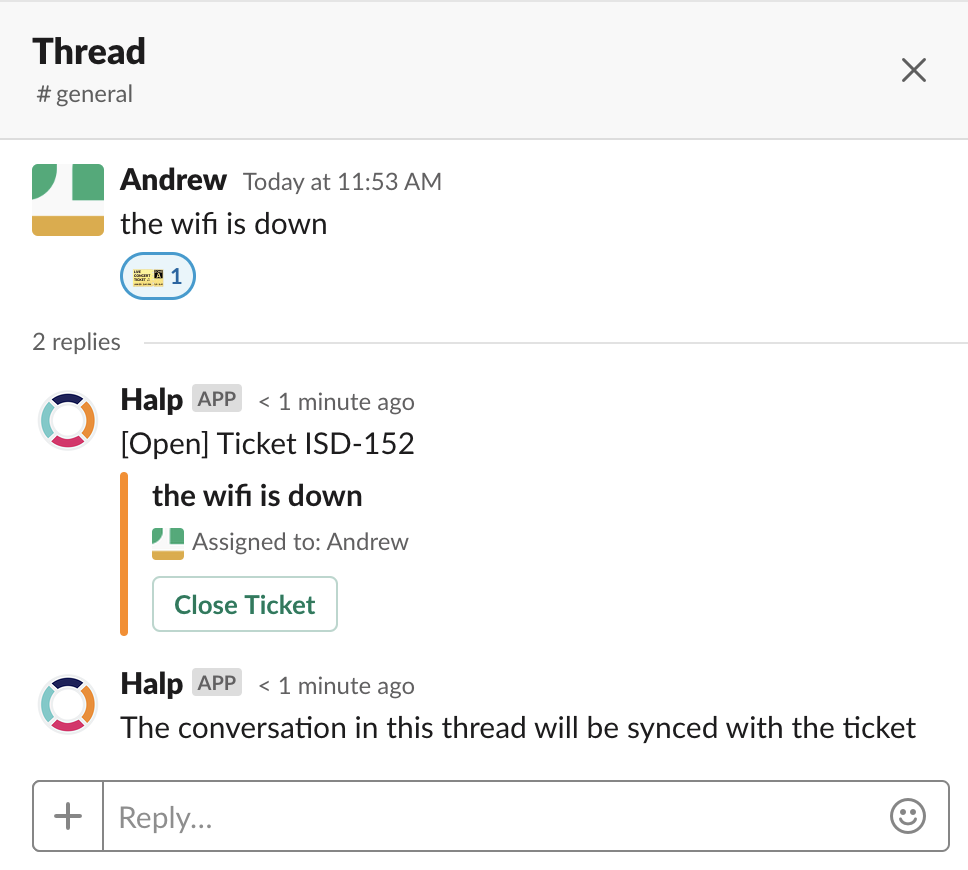Click first Halp message's timestamp
Screen dimensions: 968x870
(x=336, y=402)
